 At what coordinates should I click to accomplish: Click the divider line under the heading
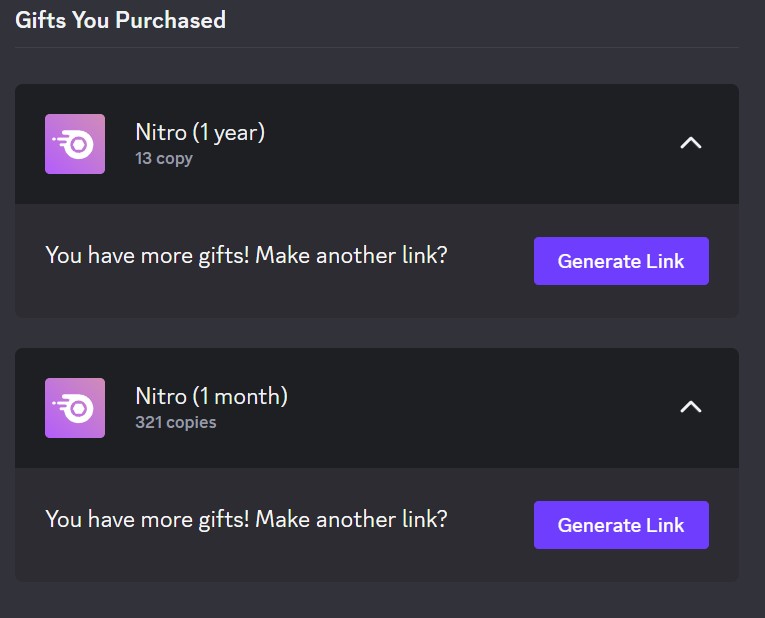tap(376, 47)
